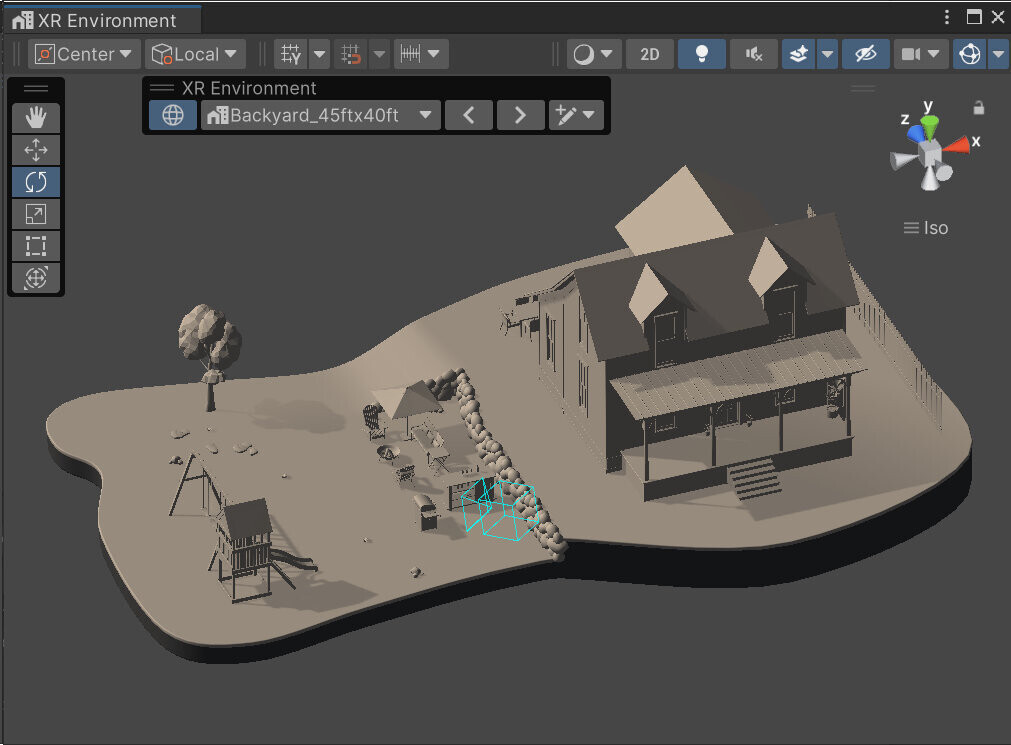The image size is (1011, 745).
Task: Toggle scene effects (skybox, fog) button
Action: point(798,54)
